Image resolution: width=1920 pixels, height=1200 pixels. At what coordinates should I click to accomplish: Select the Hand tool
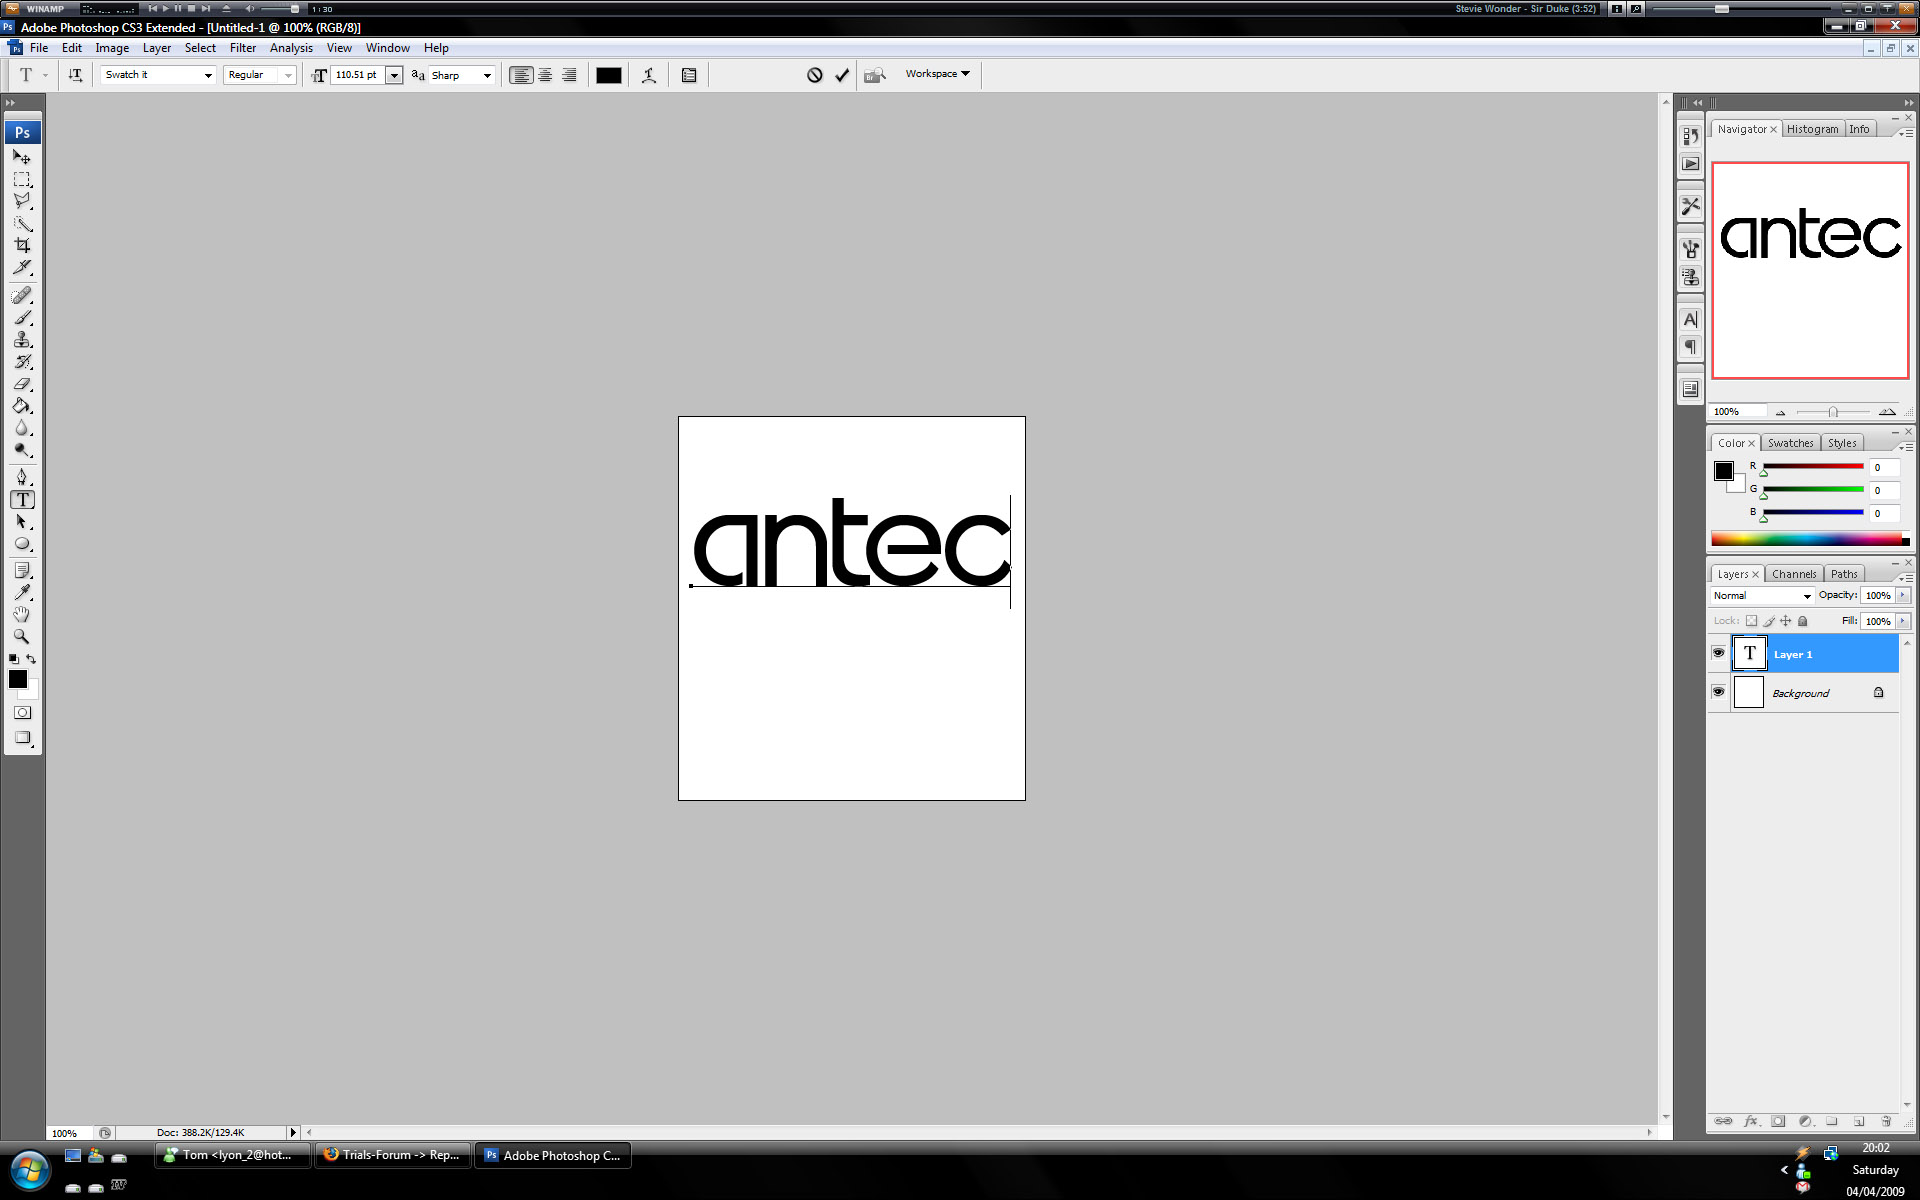point(22,614)
